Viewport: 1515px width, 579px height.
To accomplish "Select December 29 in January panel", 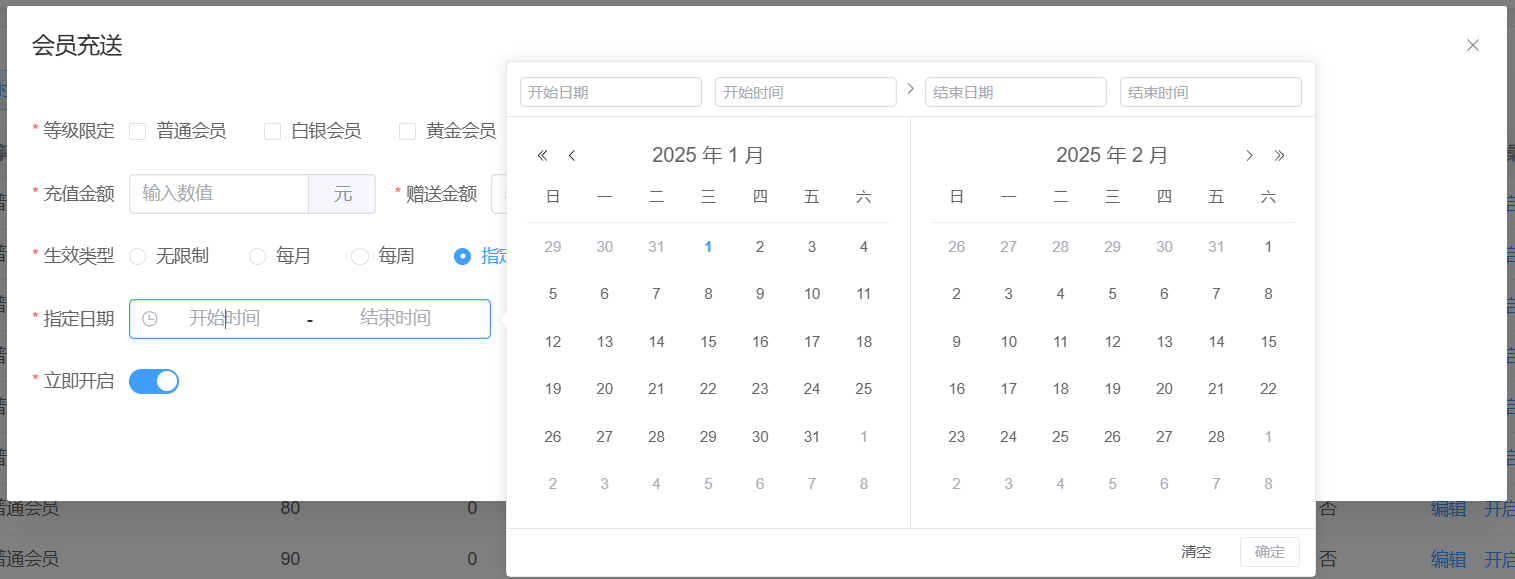I will [x=553, y=247].
